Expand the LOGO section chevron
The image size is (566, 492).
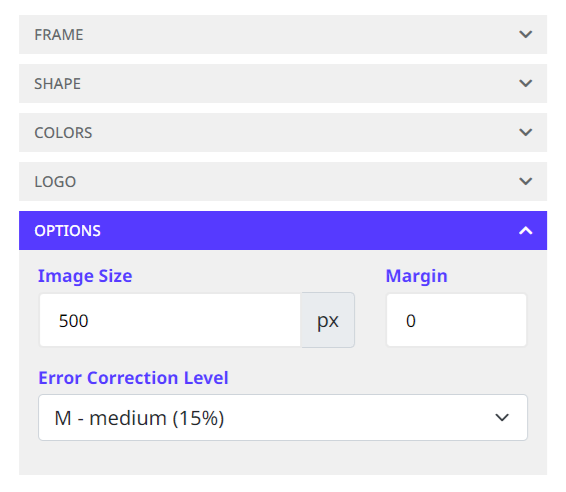(x=526, y=181)
